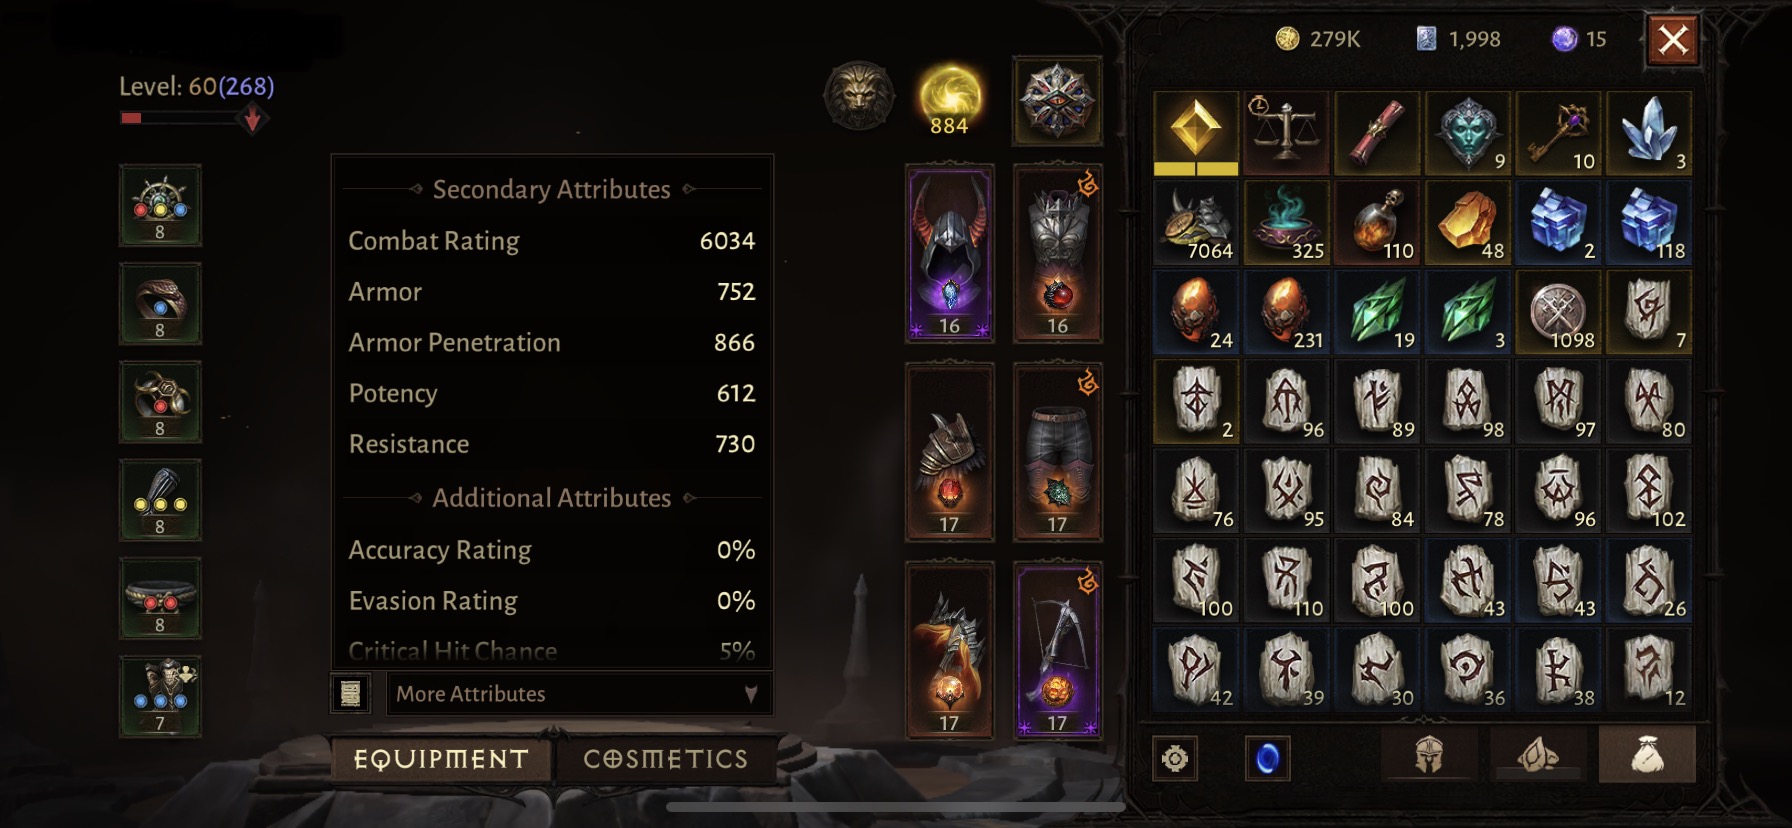This screenshot has height=828, width=1792.
Task: Switch inventory filter to pouch materials
Action: pos(1646,755)
